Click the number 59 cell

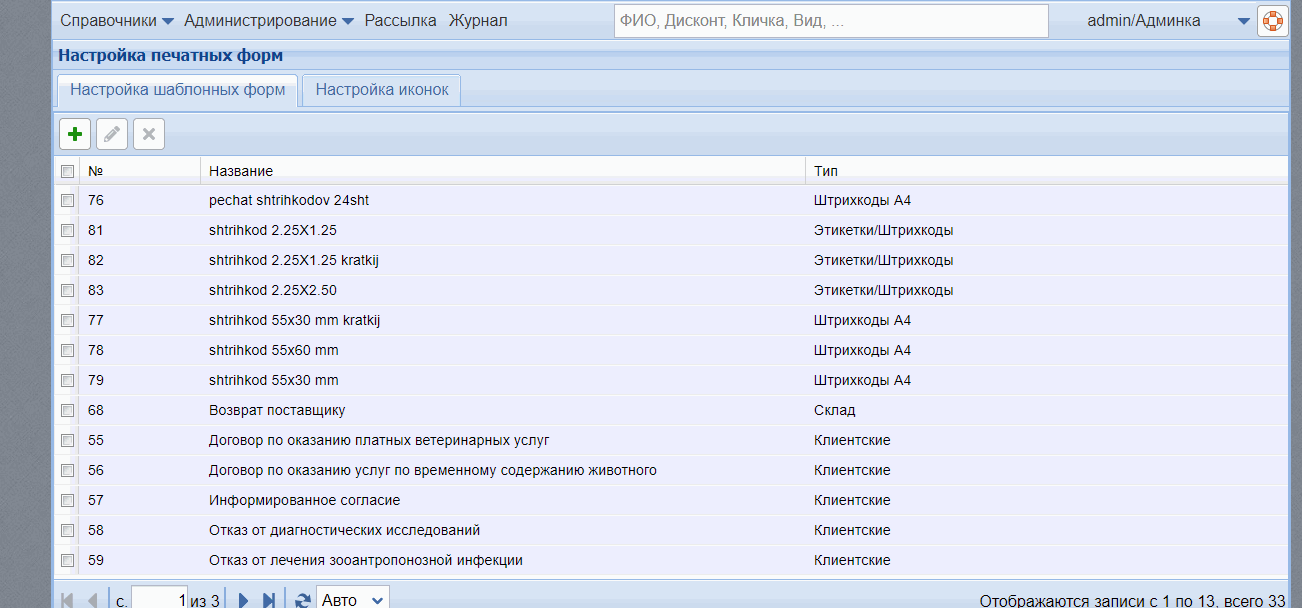[96, 560]
